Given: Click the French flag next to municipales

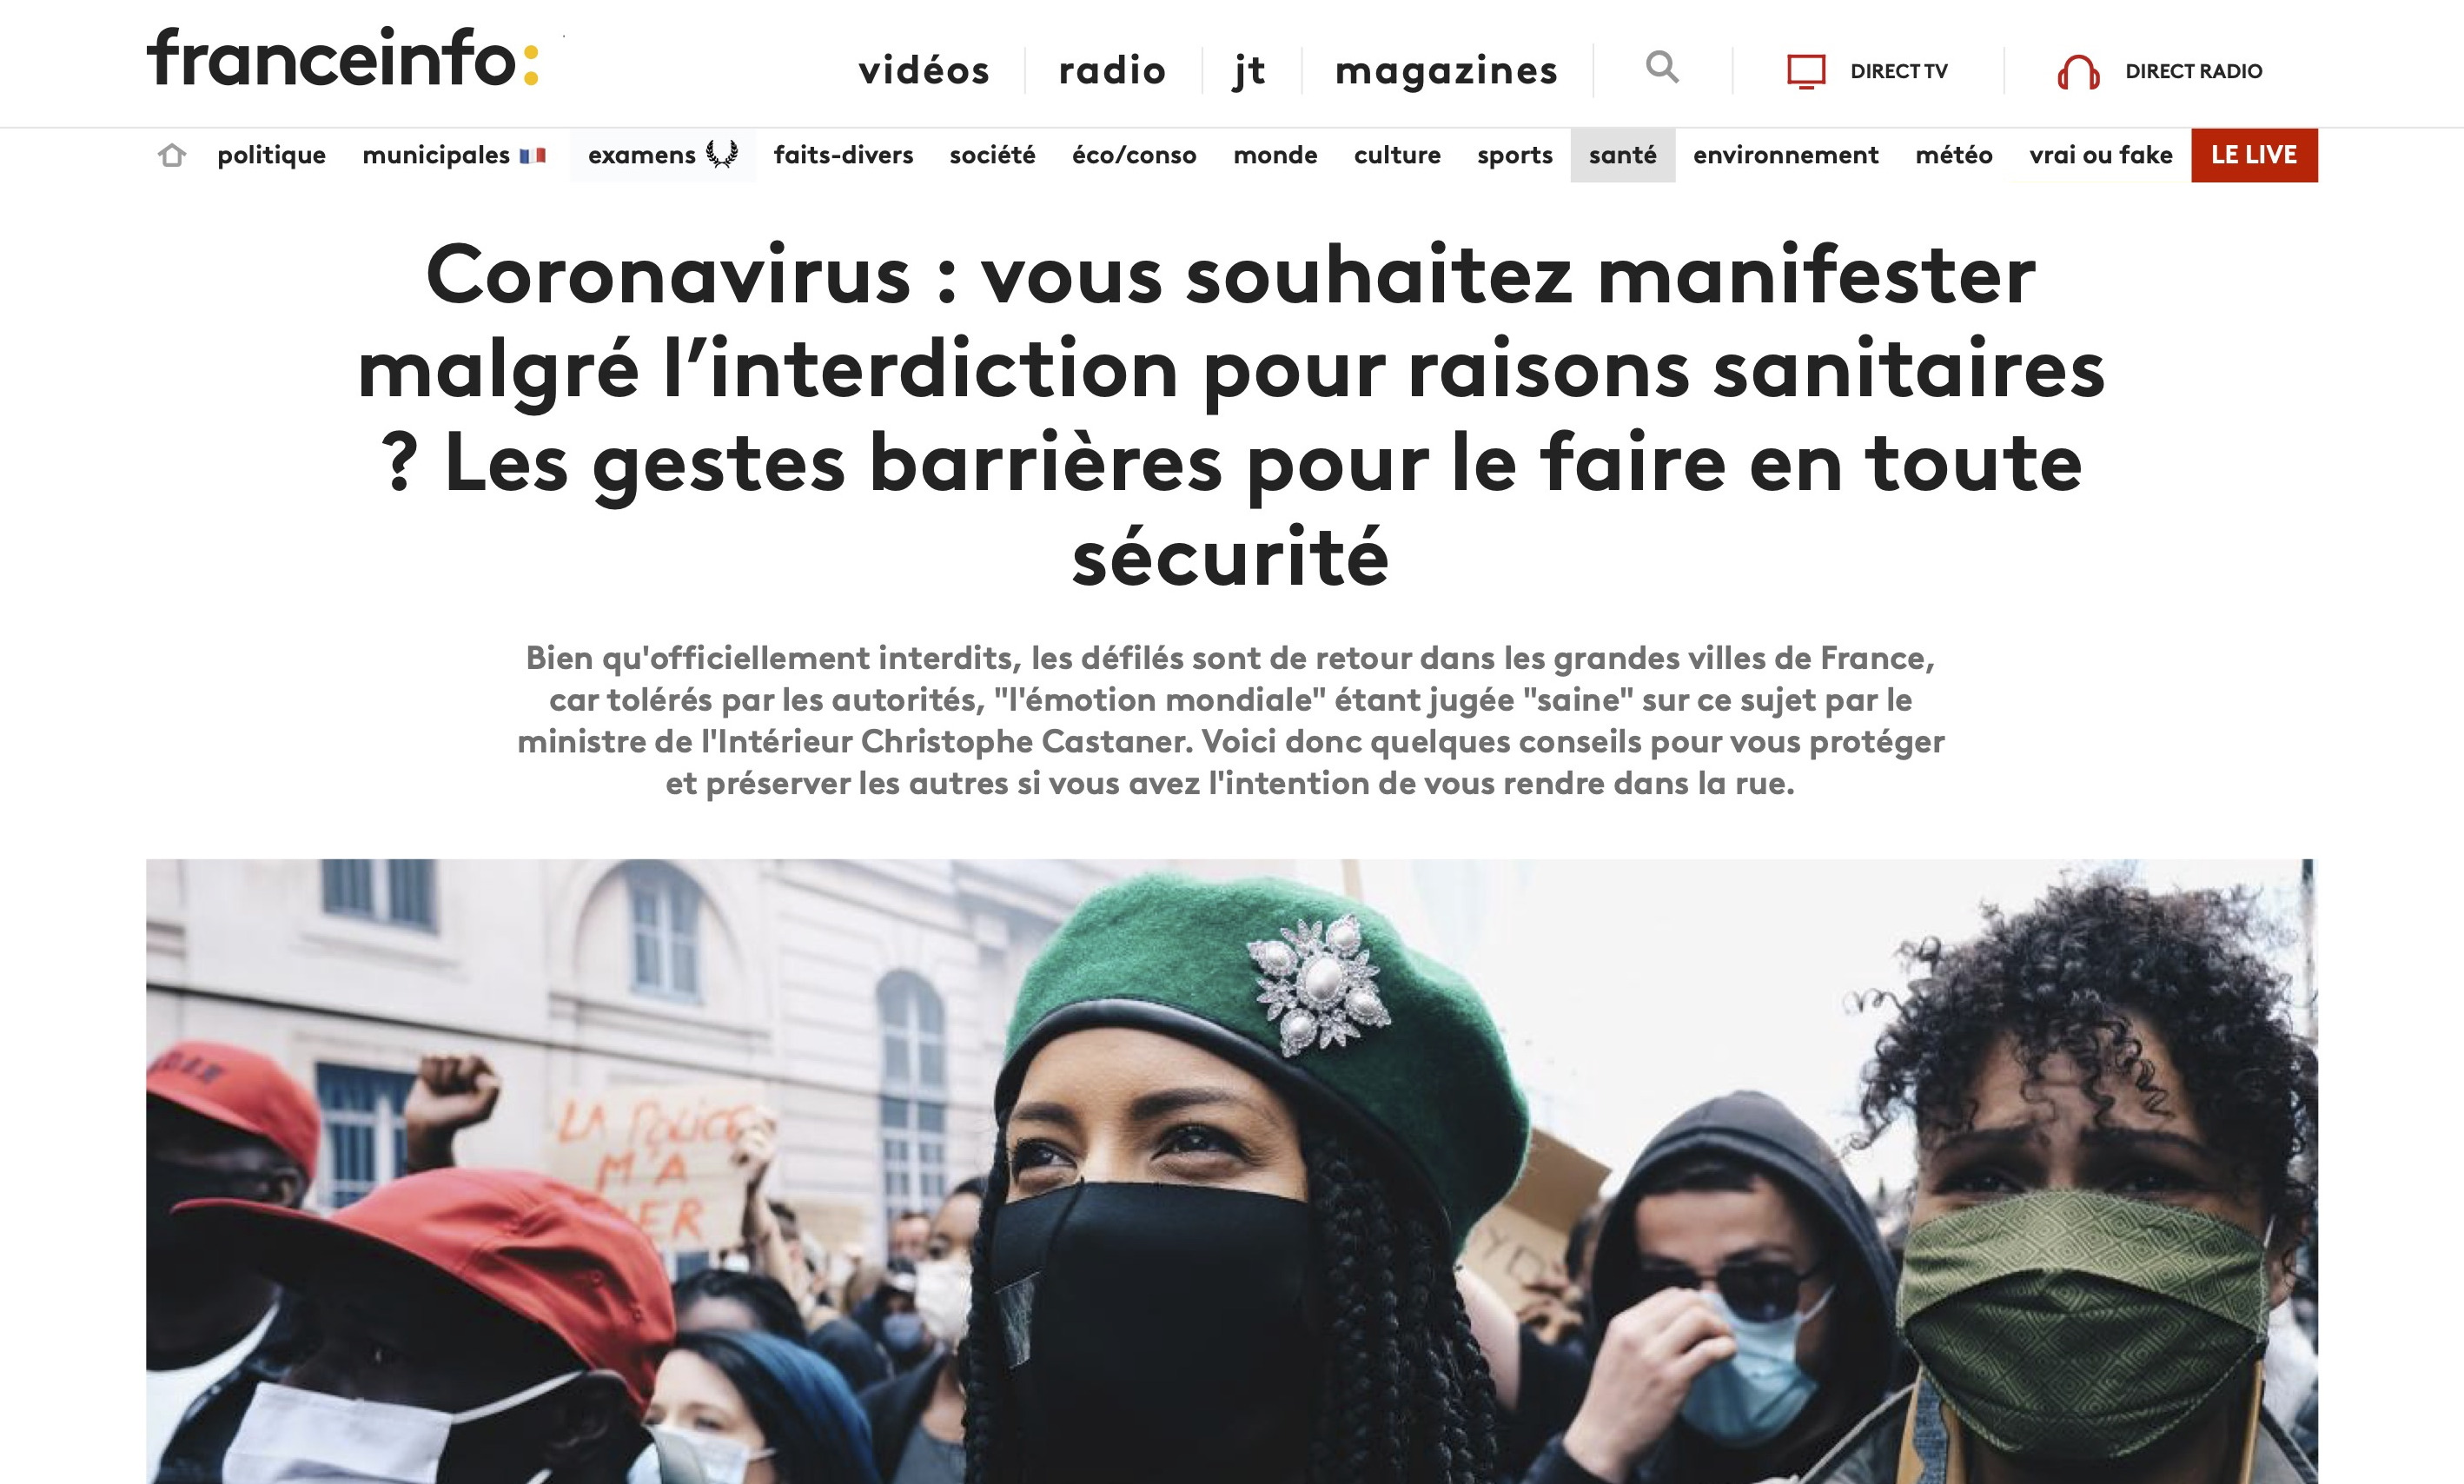Looking at the screenshot, I should (532, 155).
